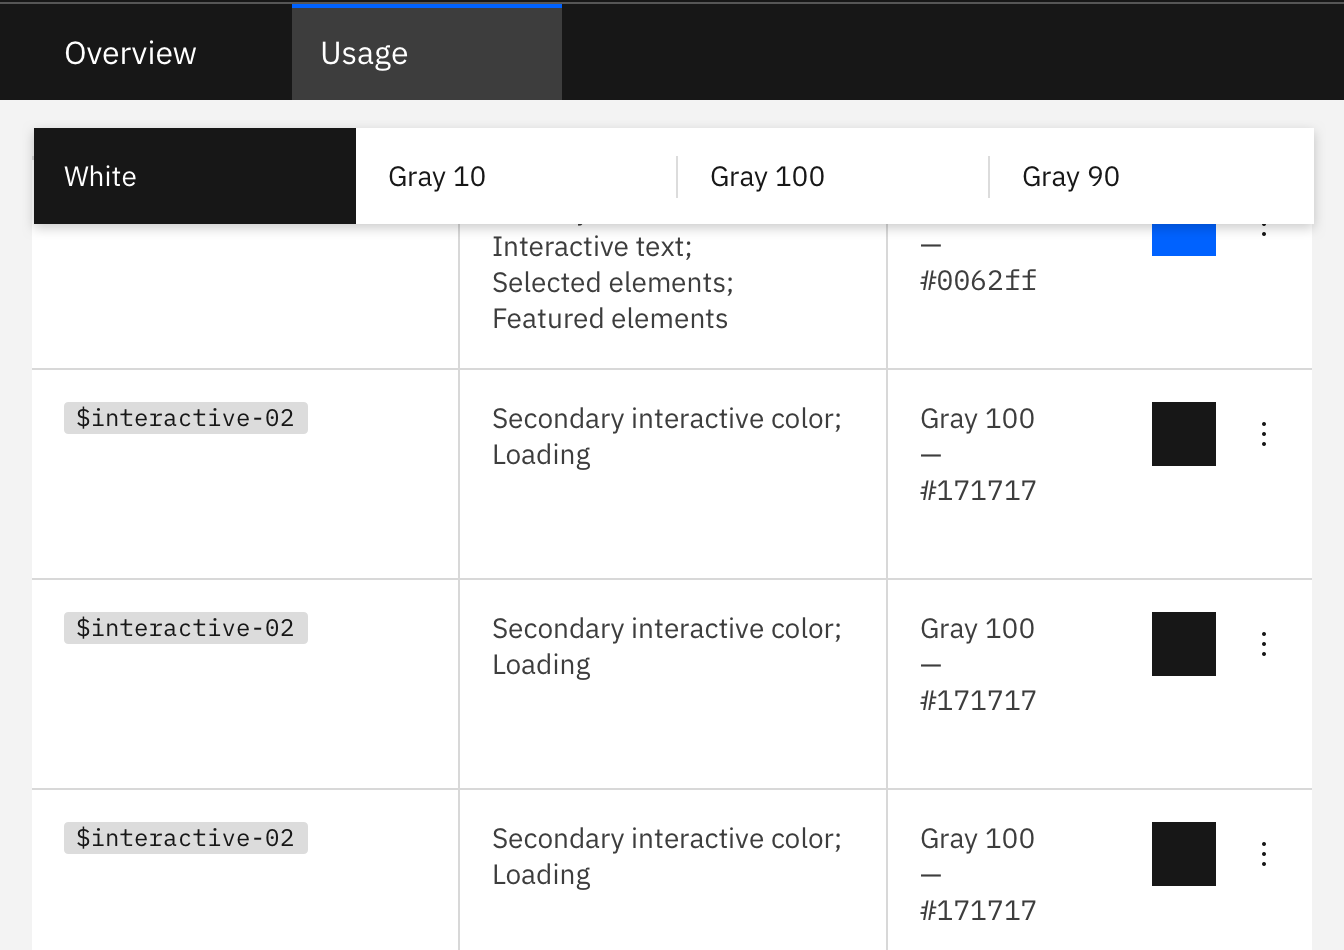Viewport: 1344px width, 950px height.
Task: Select the Gray 100 theme option
Action: click(x=767, y=176)
